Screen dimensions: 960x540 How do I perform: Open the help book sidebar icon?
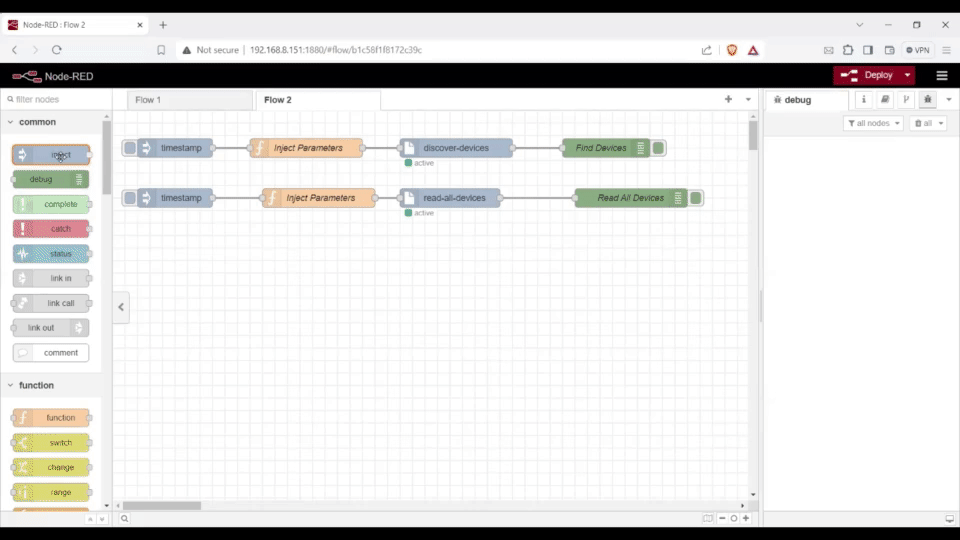point(885,100)
